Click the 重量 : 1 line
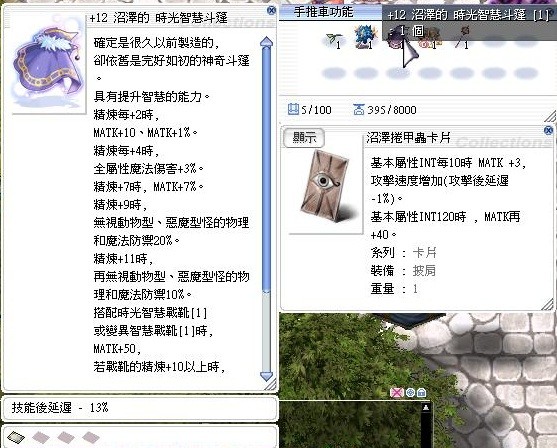 tap(394, 288)
